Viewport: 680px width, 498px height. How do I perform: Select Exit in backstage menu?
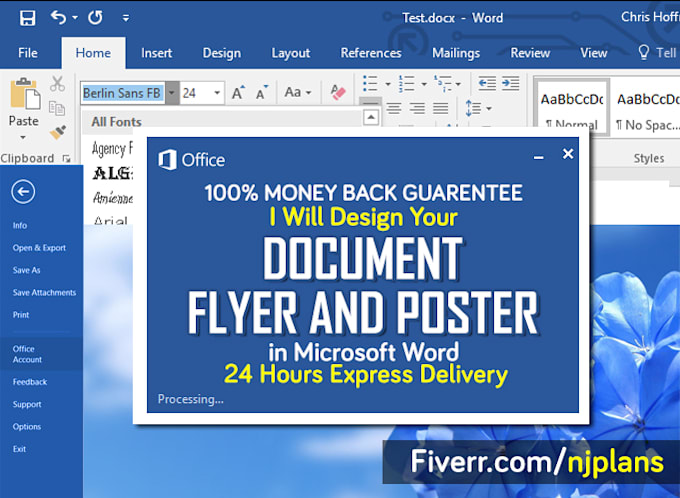pyautogui.click(x=19, y=449)
